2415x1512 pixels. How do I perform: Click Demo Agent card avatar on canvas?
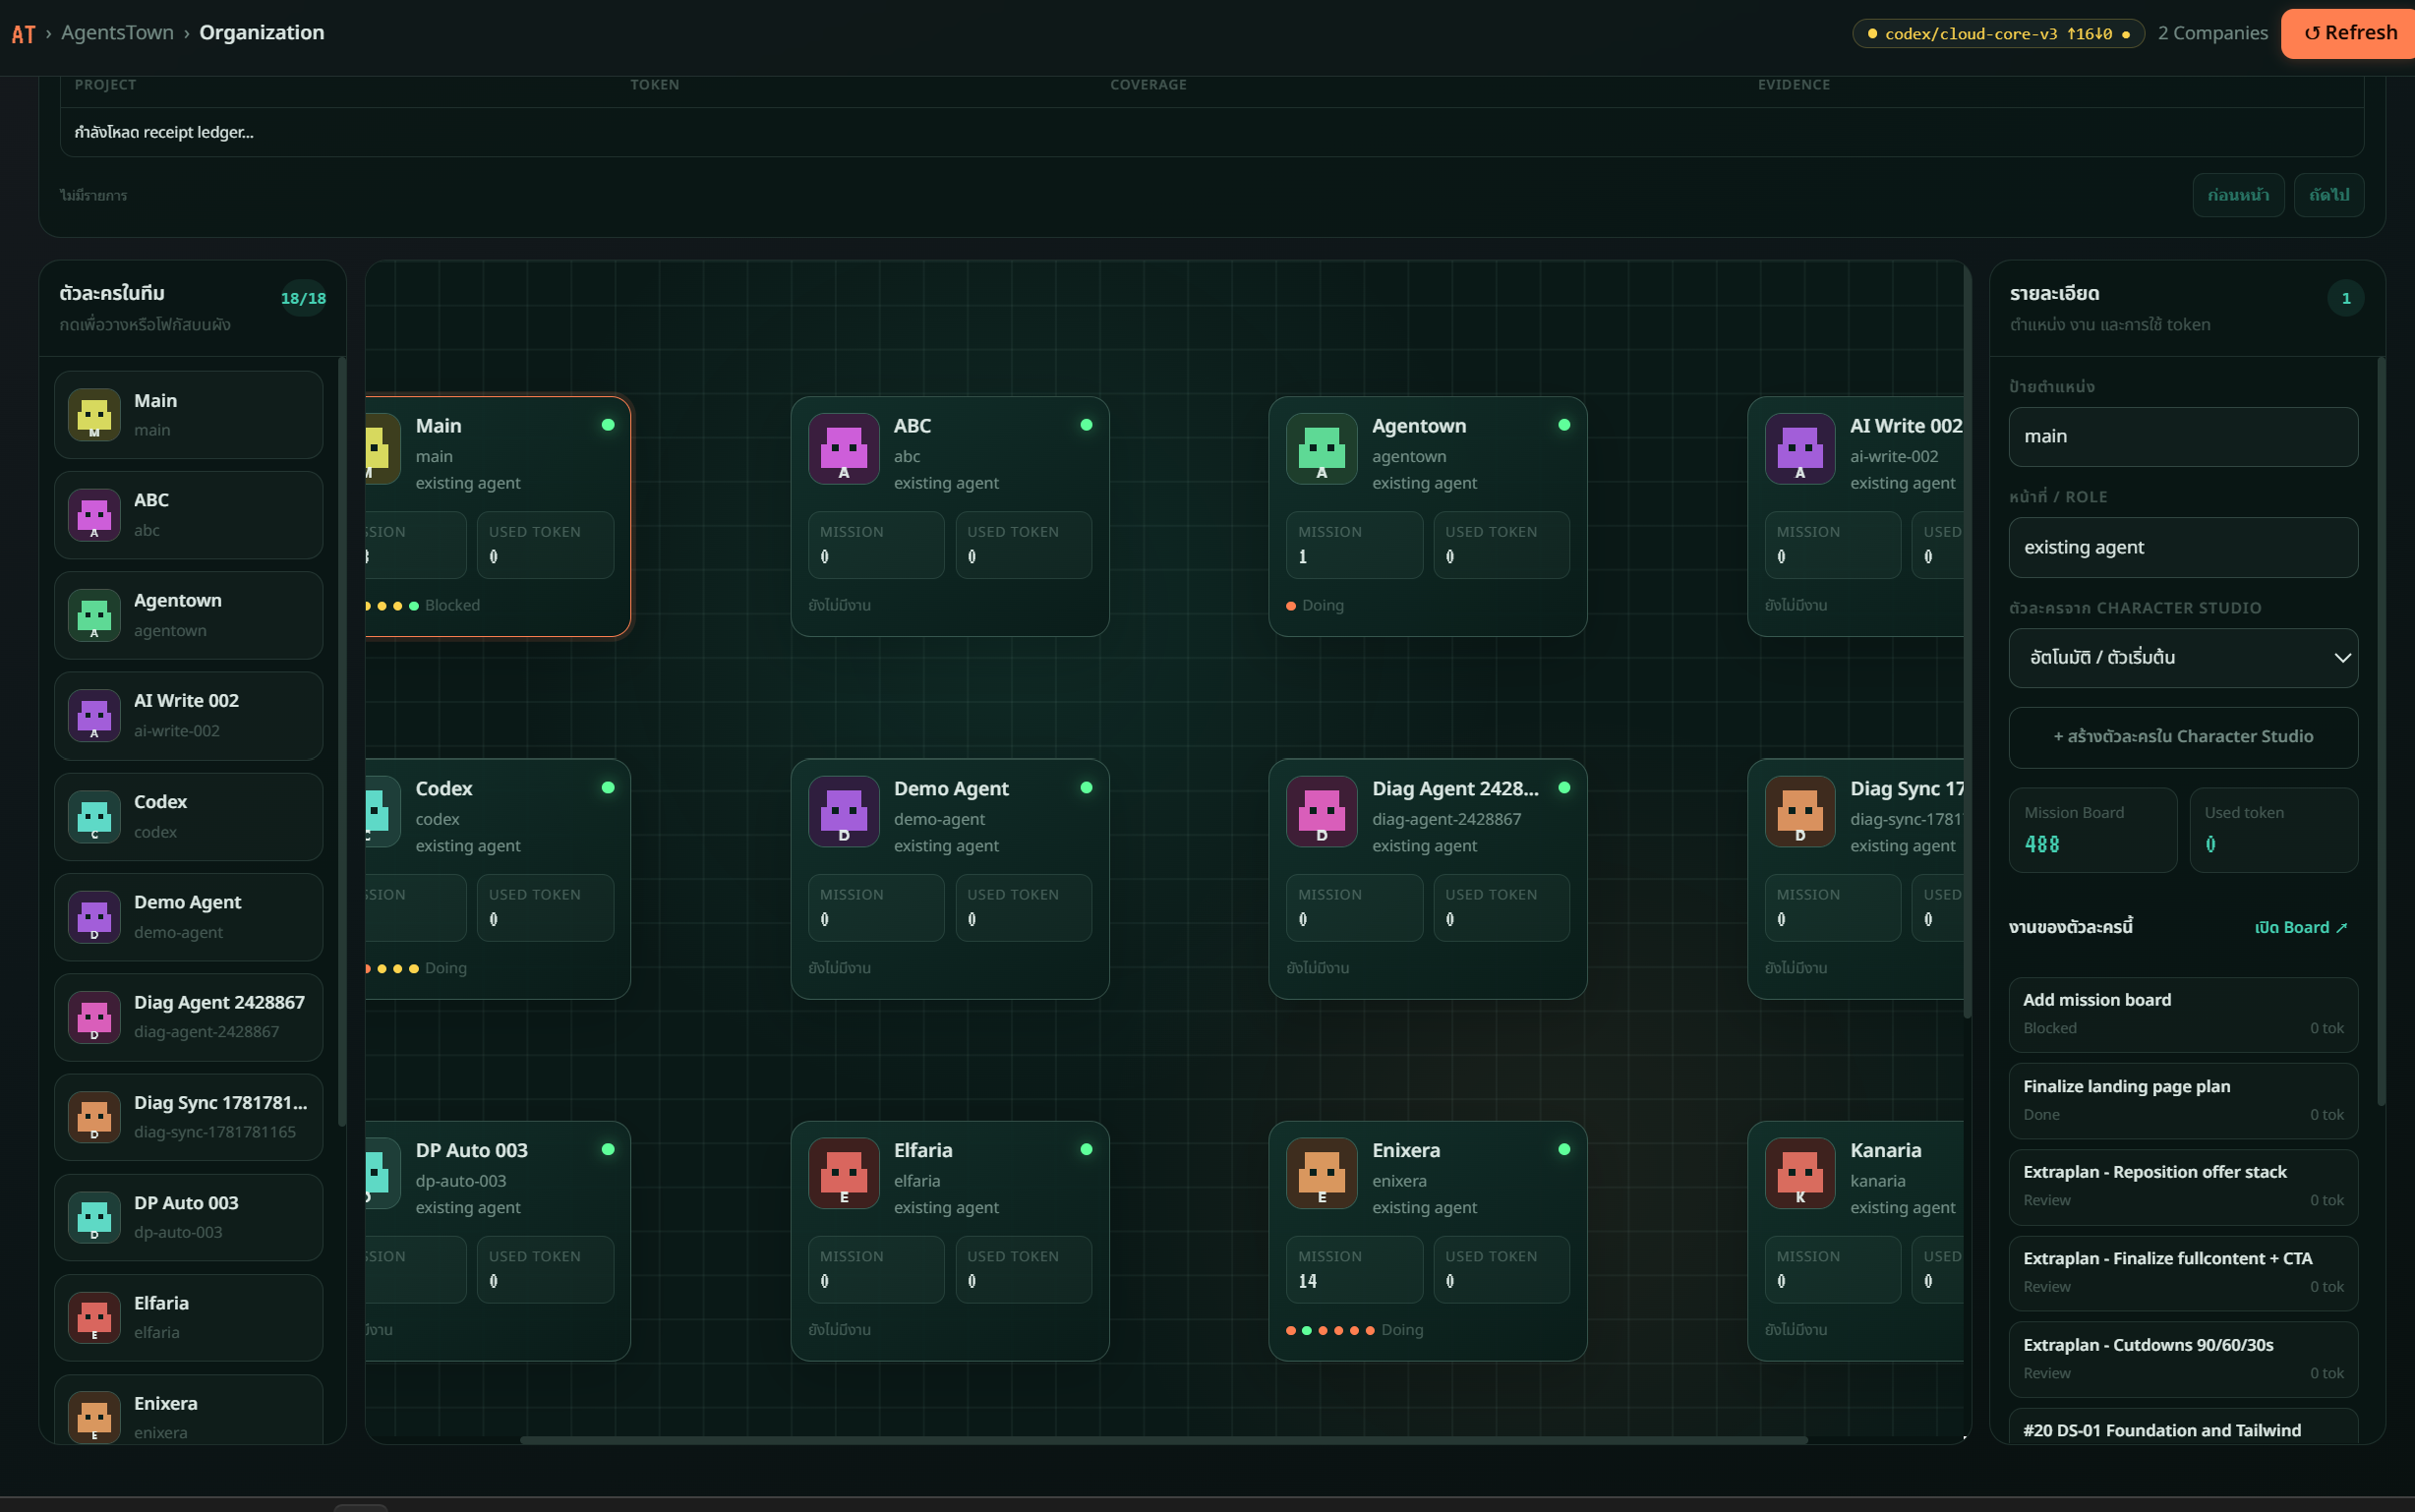844,811
